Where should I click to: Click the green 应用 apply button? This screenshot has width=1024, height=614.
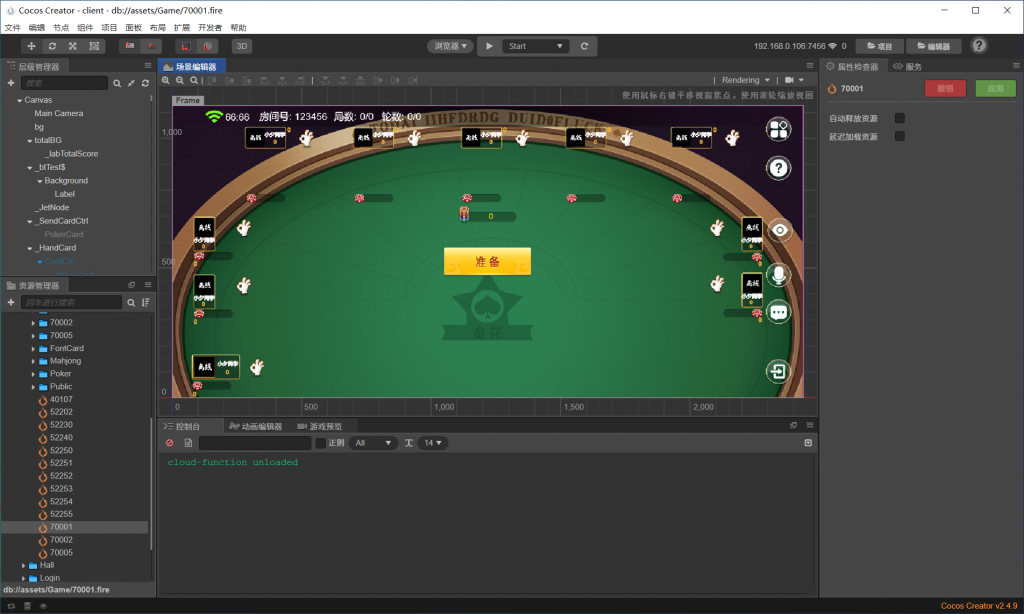tap(995, 88)
